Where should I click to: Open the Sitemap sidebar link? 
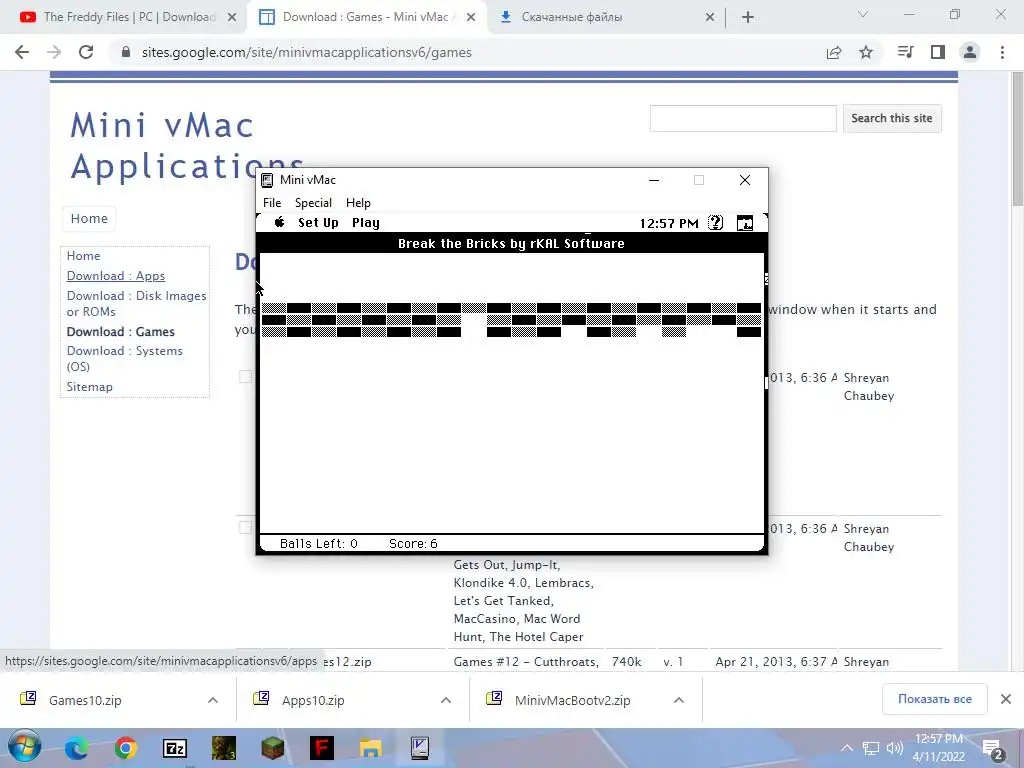click(89, 387)
